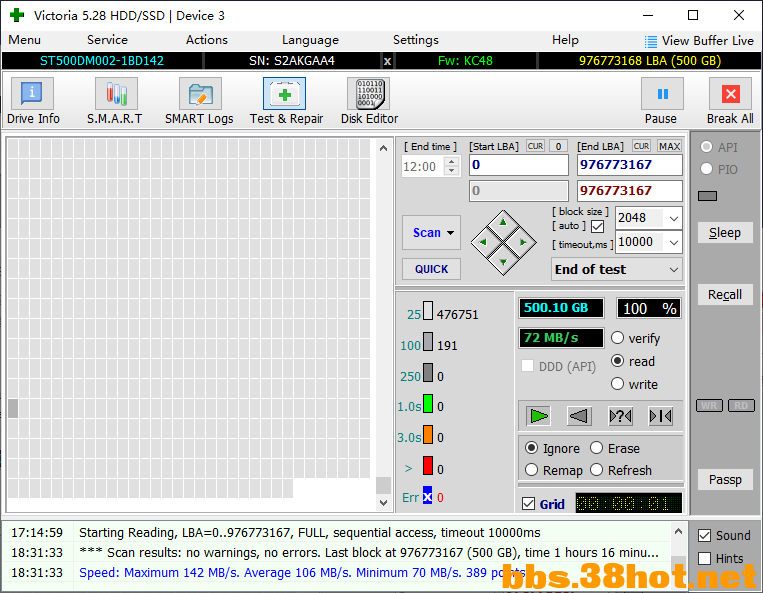The height and width of the screenshot is (593, 763).
Task: Click the red Break All icon
Action: click(x=730, y=94)
